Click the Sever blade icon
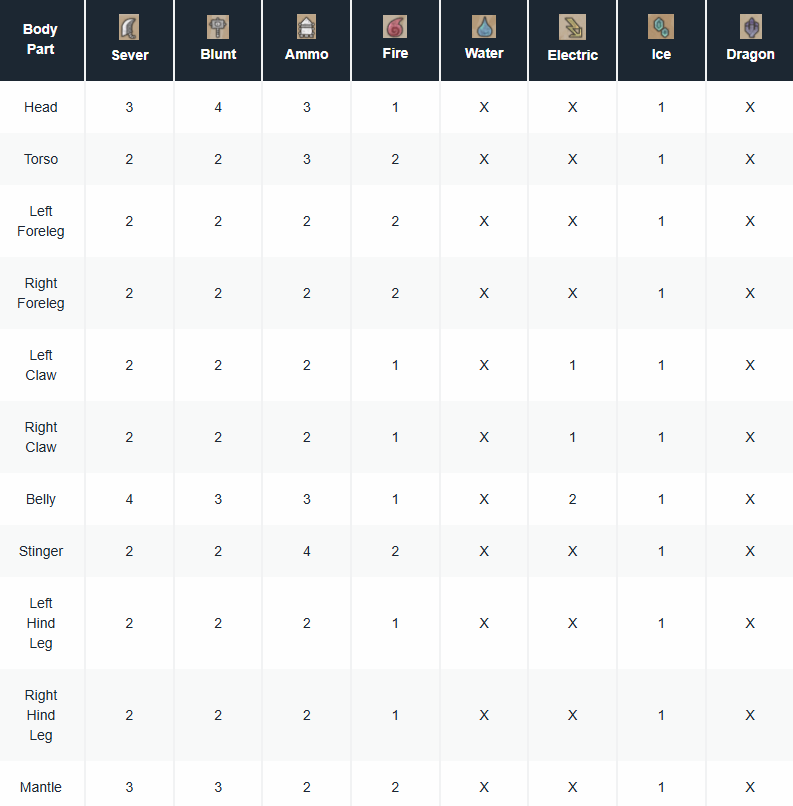Screen dimensions: 793x806 coord(130,27)
